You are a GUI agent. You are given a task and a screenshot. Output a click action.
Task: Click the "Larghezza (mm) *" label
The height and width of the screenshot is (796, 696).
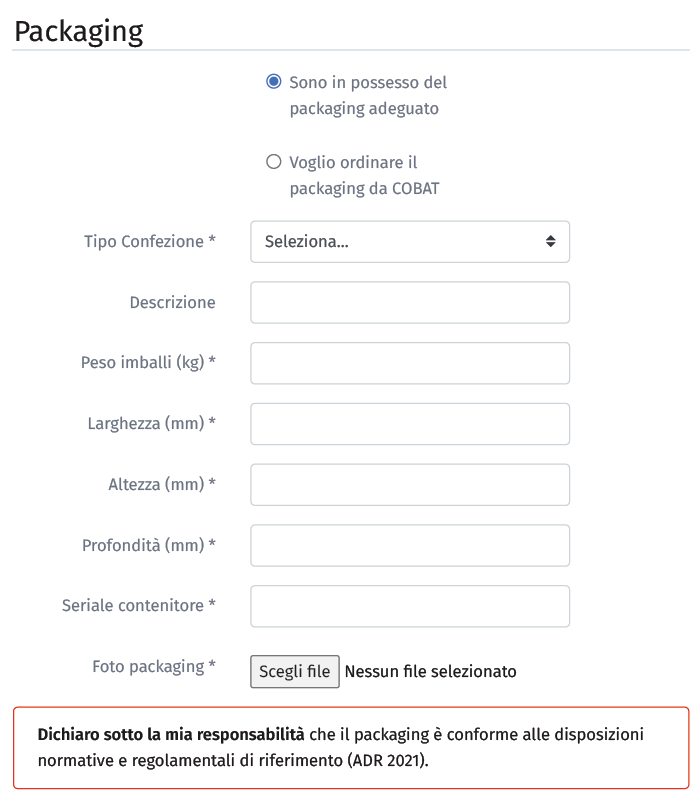(151, 424)
